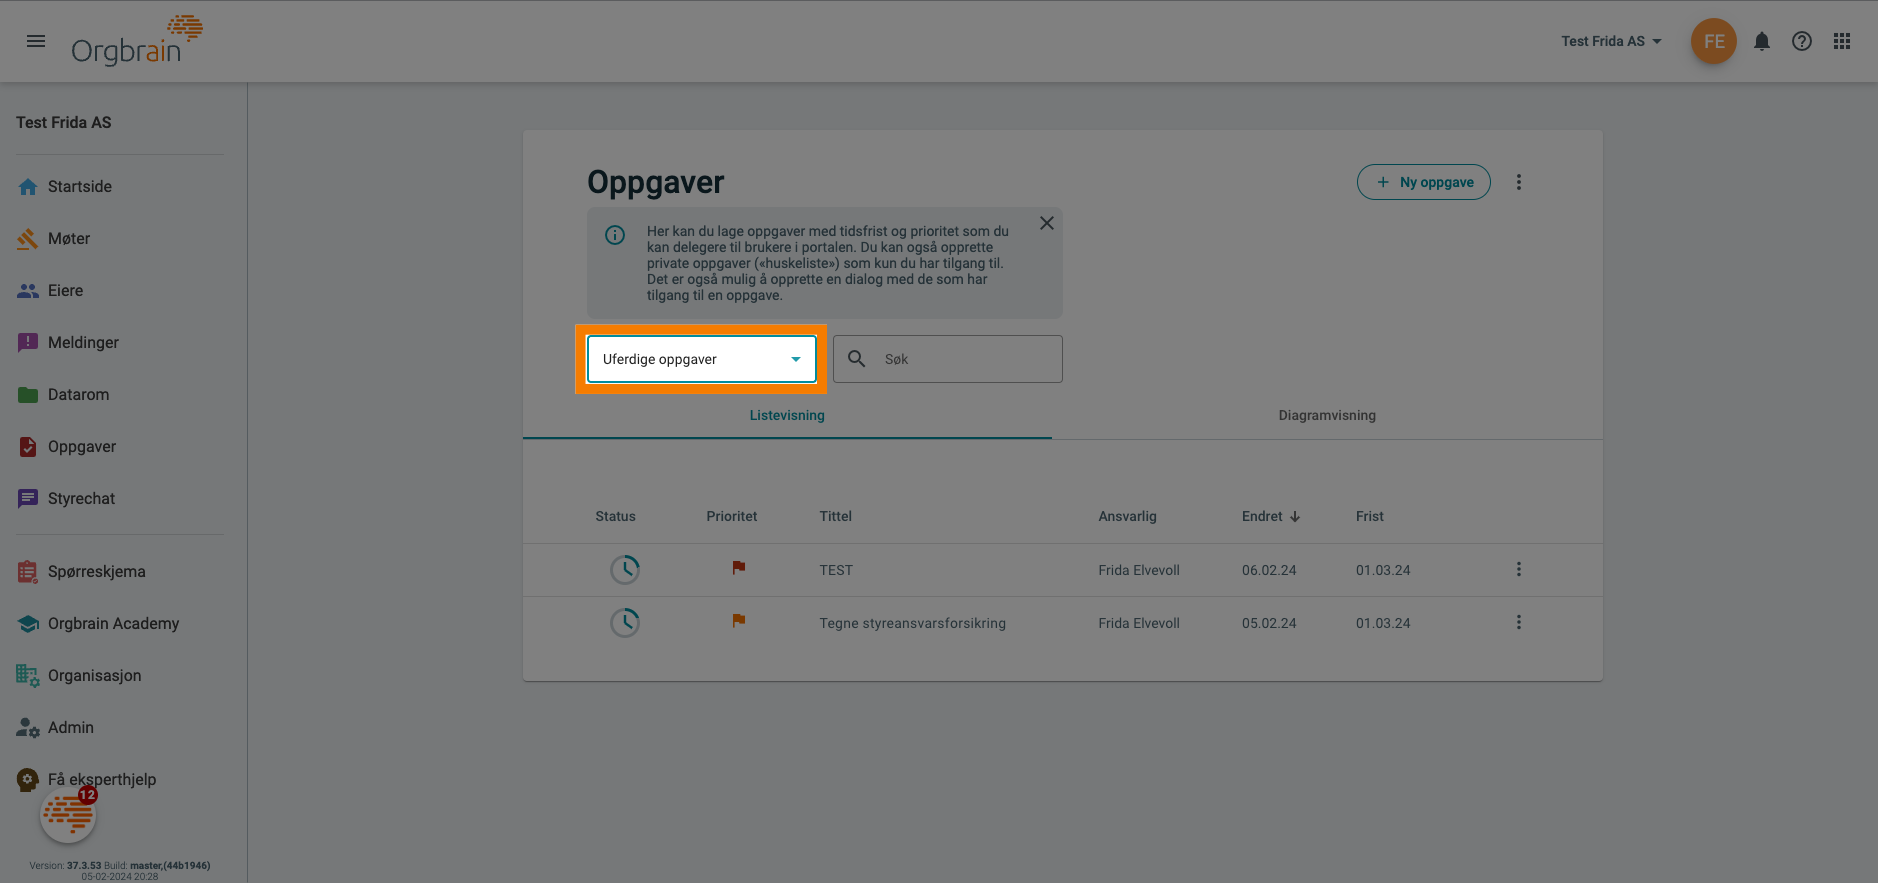The height and width of the screenshot is (883, 1878).
Task: Sort by the Prioritet column header
Action: 732,516
